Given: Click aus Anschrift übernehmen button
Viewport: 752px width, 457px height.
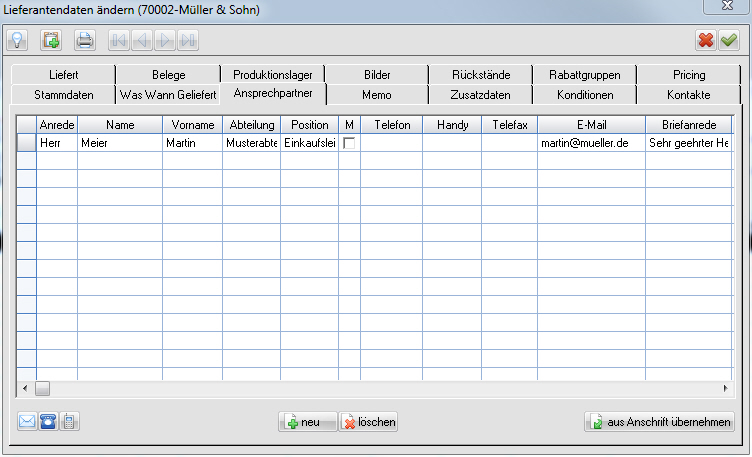Looking at the screenshot, I should [659, 422].
